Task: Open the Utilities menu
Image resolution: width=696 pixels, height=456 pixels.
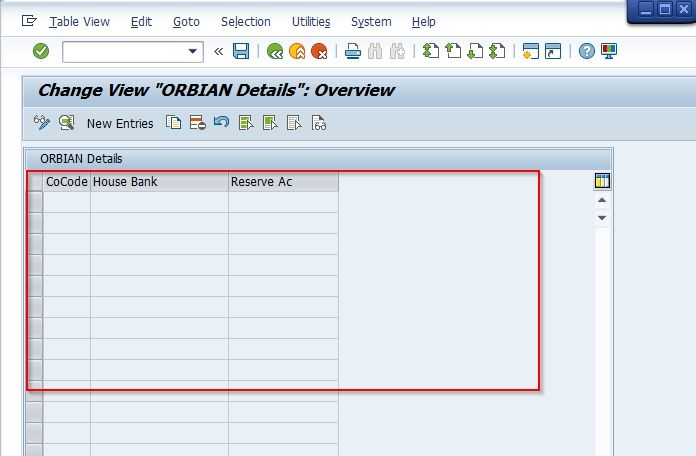Action: coord(311,22)
